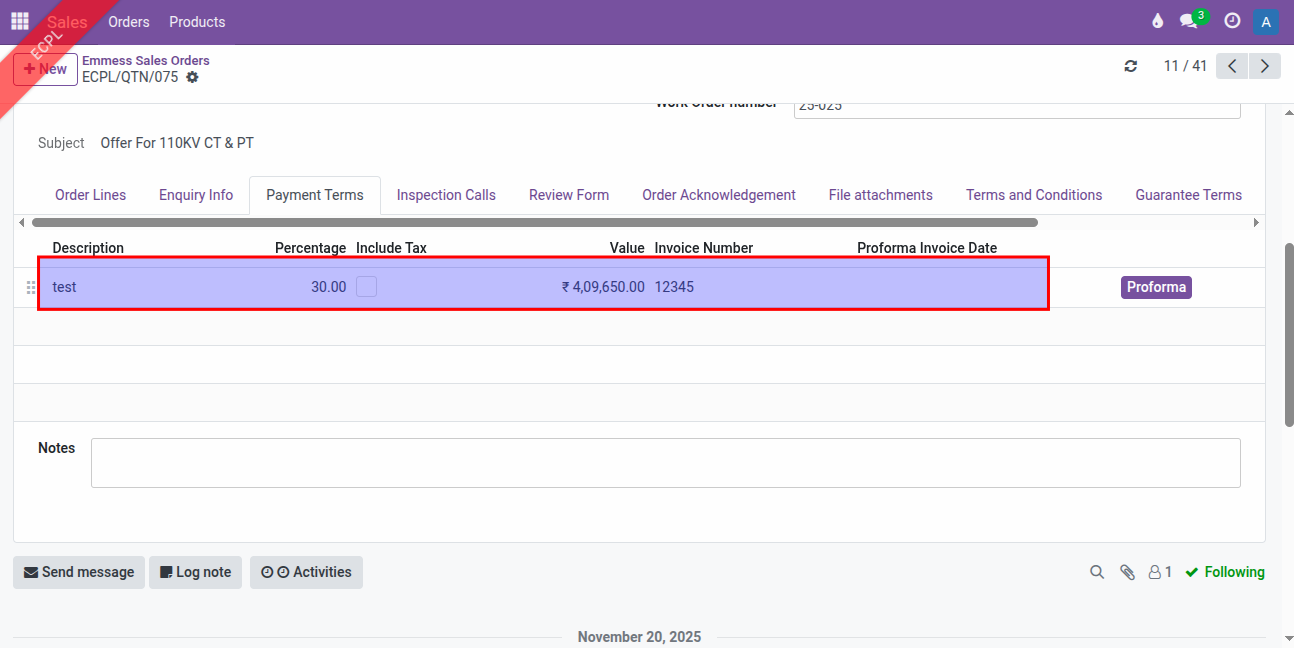Viewport: 1294px width, 648px height.
Task: Click inside the Notes text field
Action: [665, 463]
